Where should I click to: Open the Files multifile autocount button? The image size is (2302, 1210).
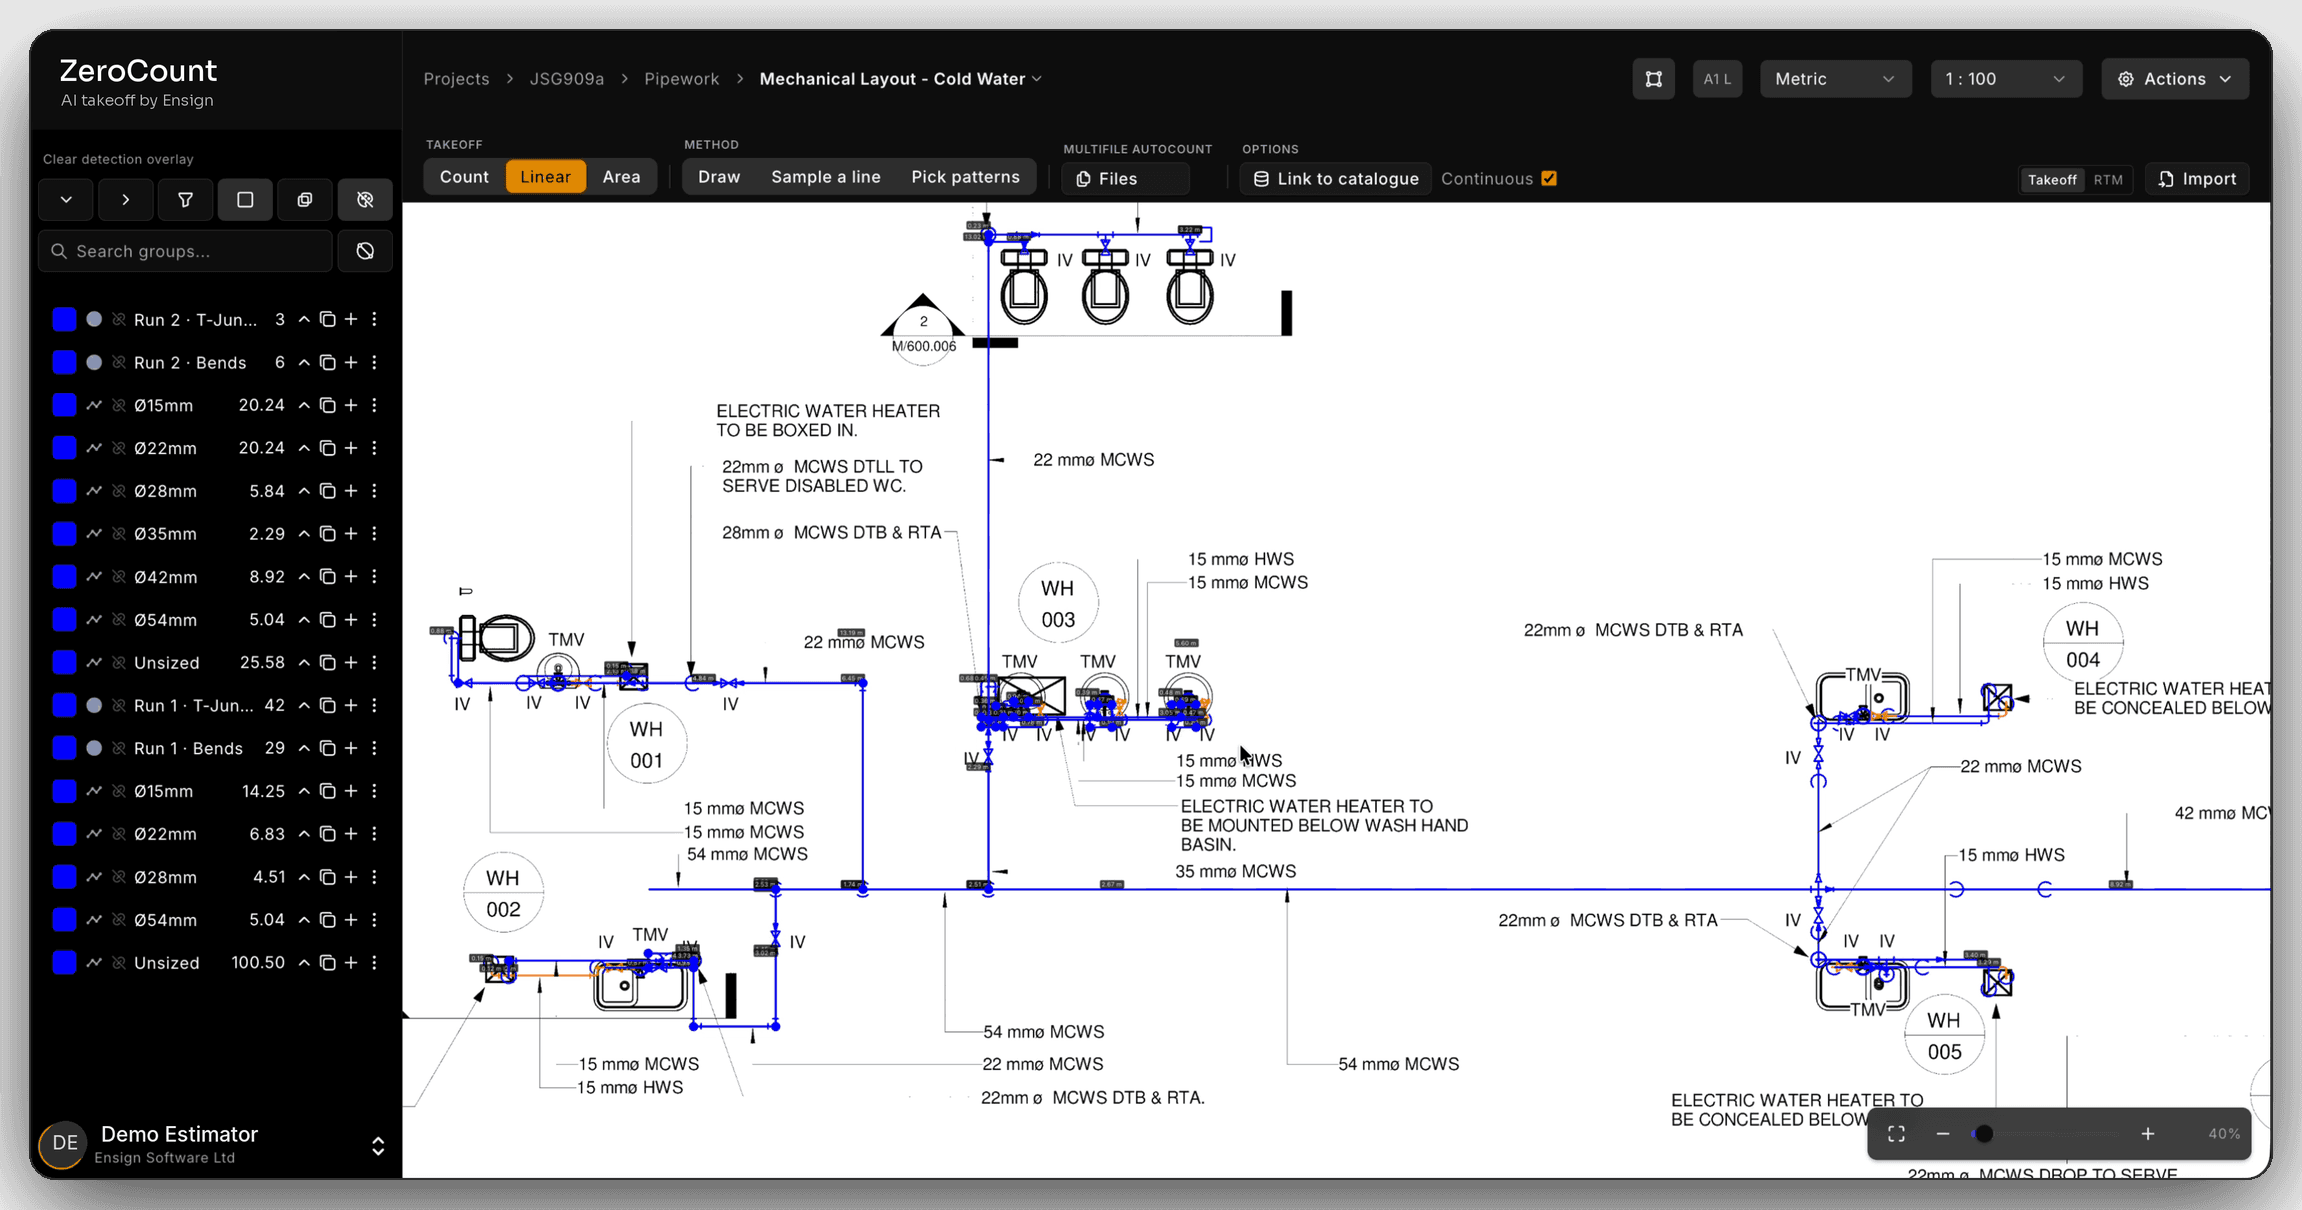click(x=1126, y=179)
